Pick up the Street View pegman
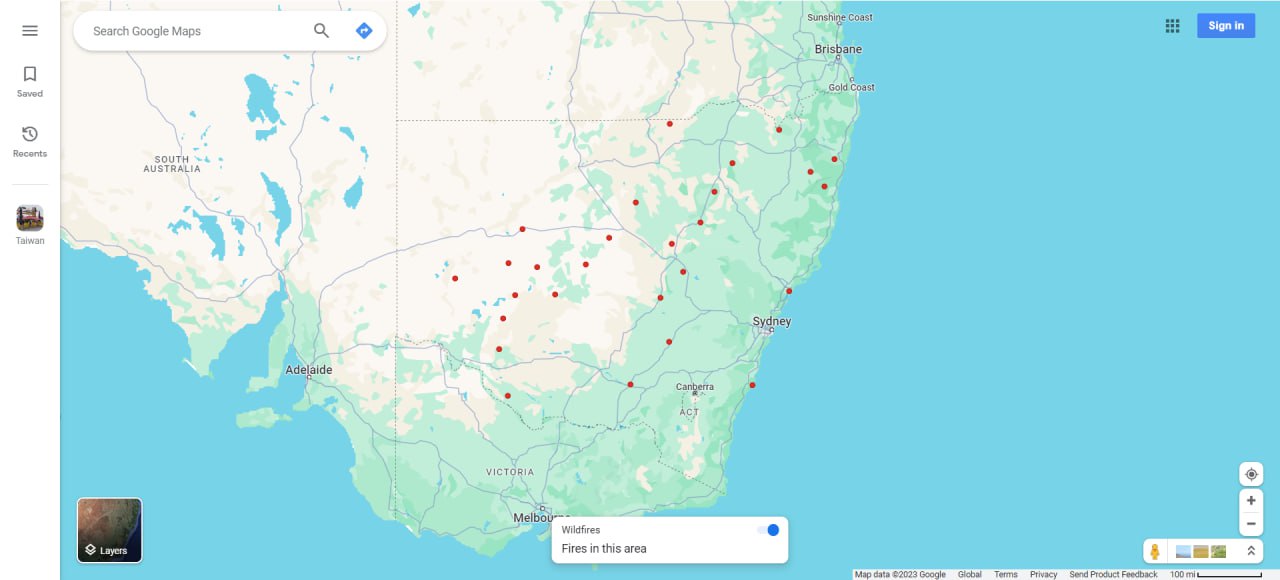Screen dimensions: 1280x580 1155,551
